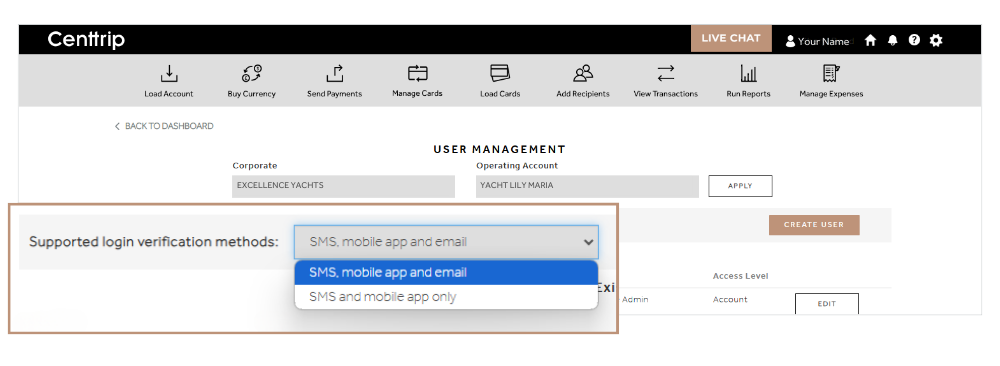
Task: Click the Access Level column header
Action: (x=740, y=276)
